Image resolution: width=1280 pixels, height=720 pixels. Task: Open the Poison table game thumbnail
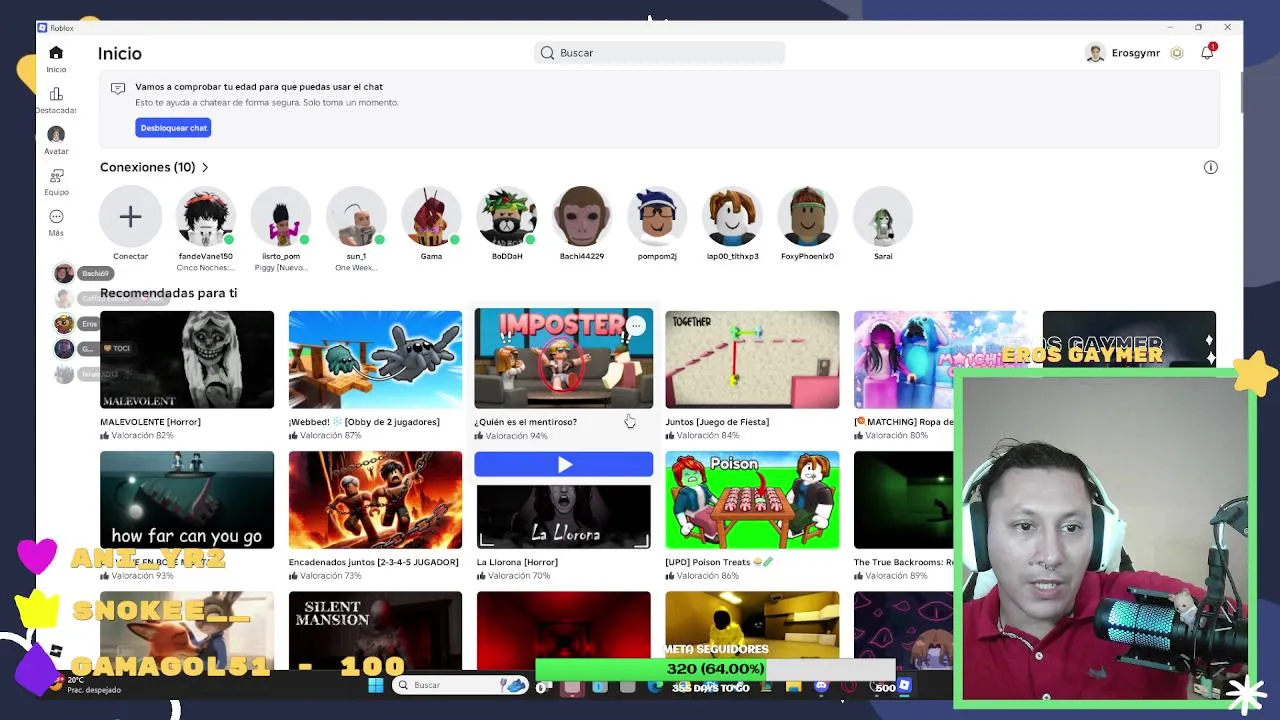coord(752,500)
